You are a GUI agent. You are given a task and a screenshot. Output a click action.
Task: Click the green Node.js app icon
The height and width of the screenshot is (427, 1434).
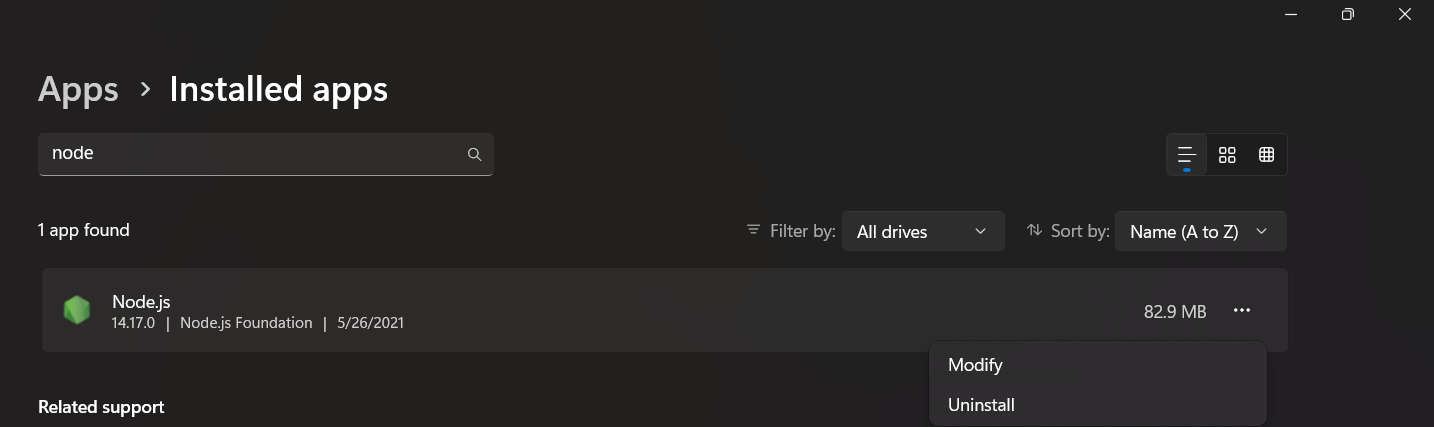point(77,310)
